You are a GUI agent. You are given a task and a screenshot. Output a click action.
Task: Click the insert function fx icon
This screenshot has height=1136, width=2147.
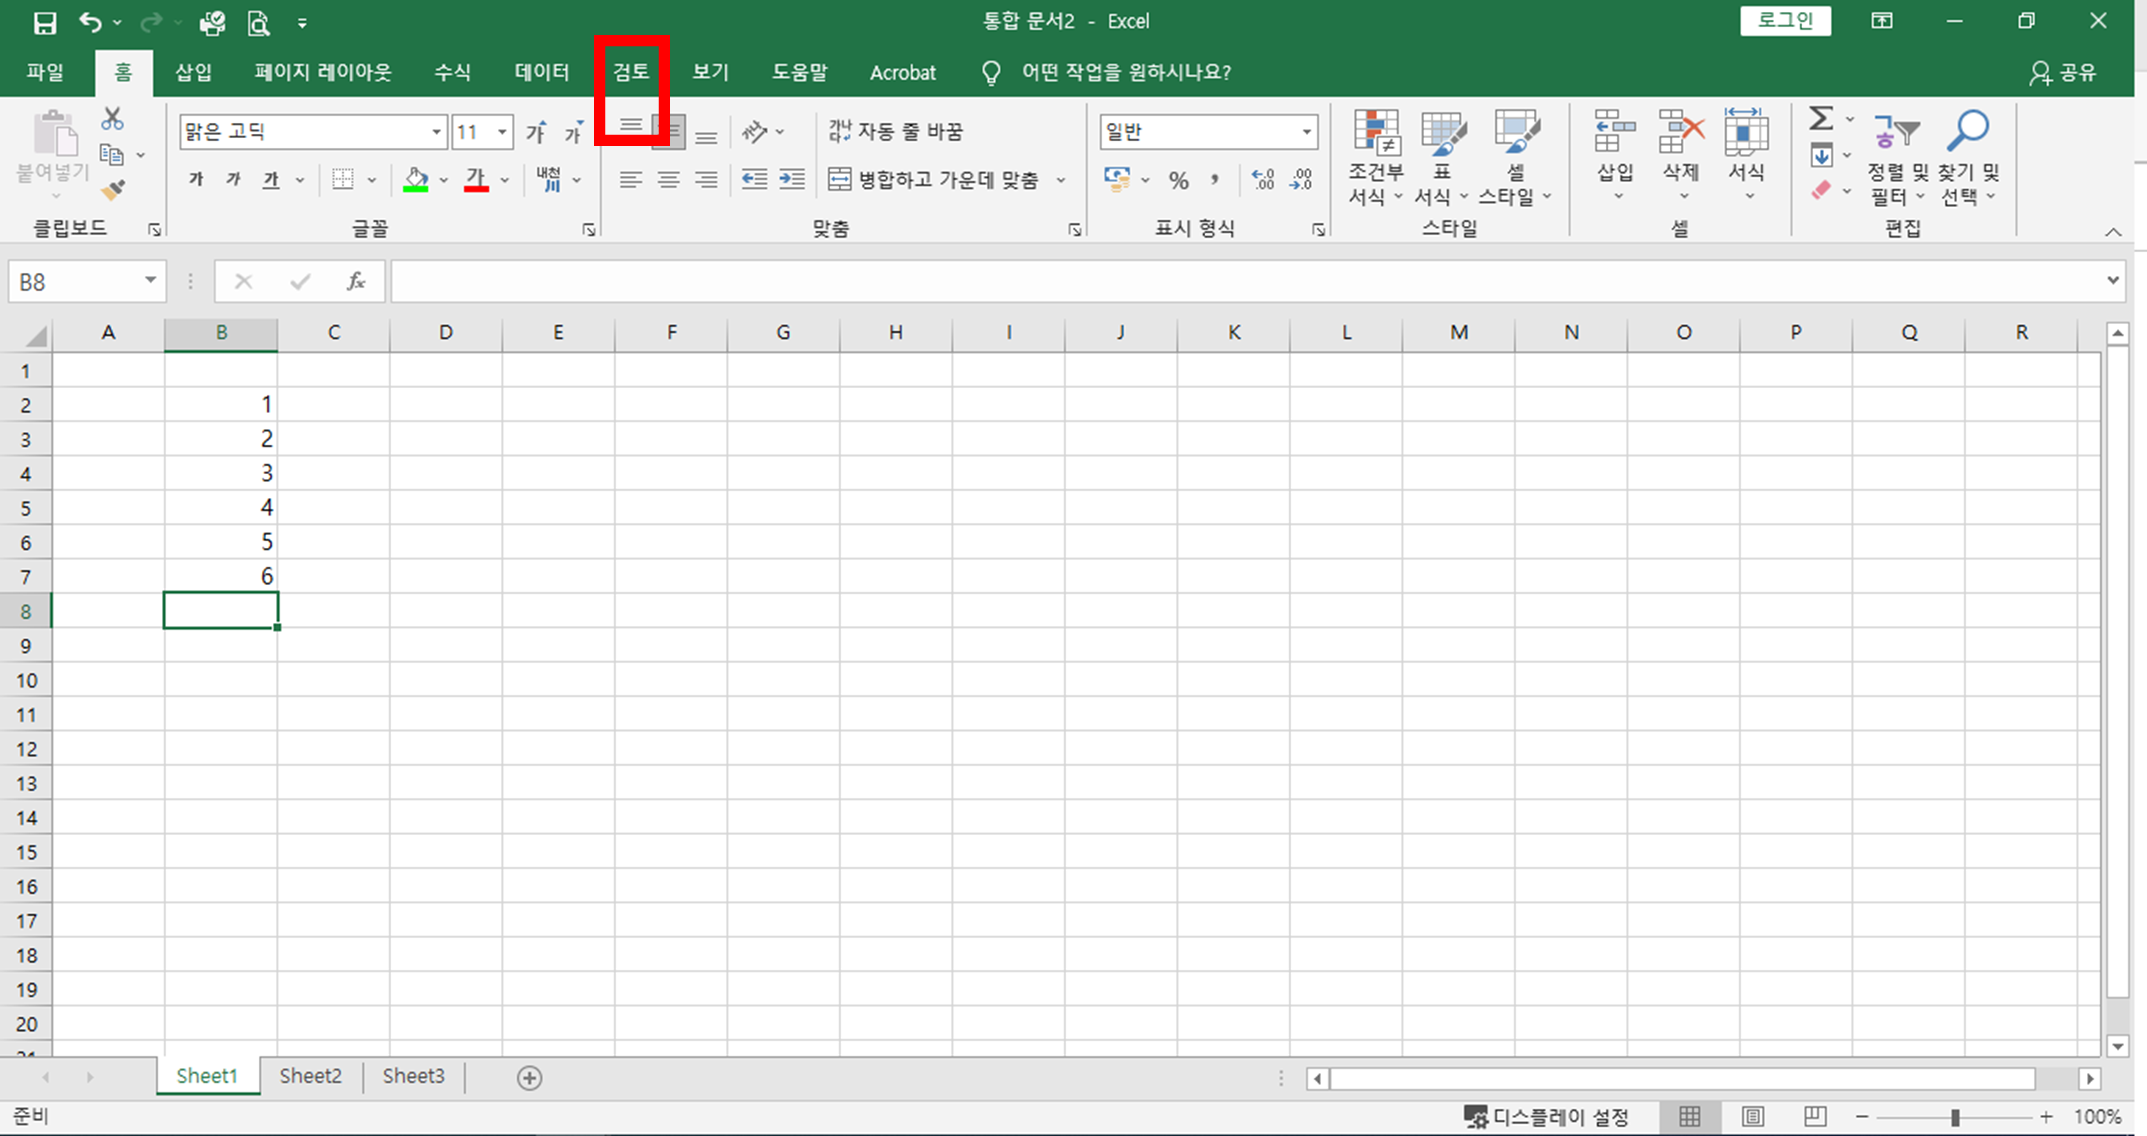point(355,282)
